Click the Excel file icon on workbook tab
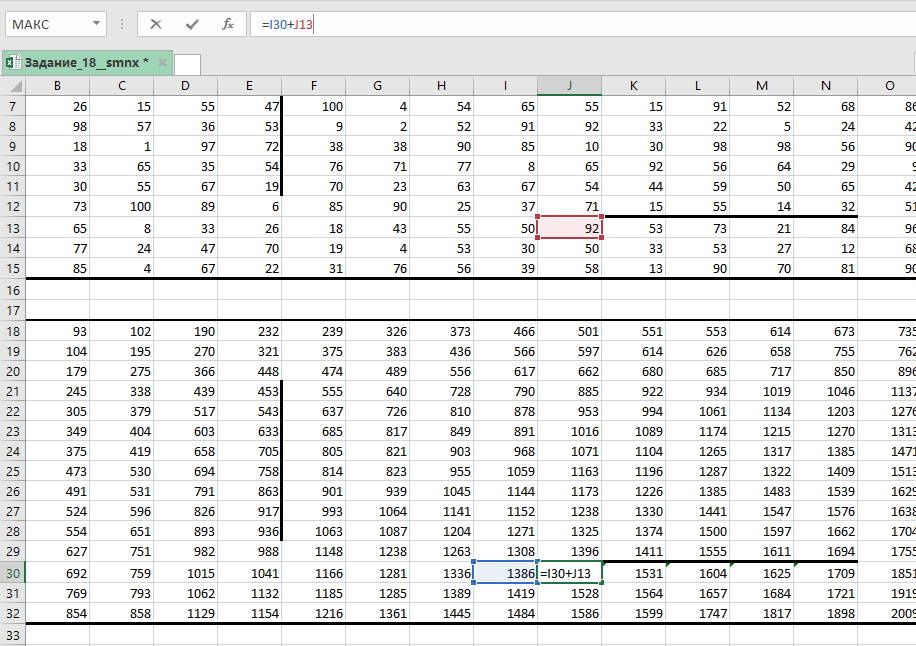The width and height of the screenshot is (916, 646). pyautogui.click(x=13, y=63)
